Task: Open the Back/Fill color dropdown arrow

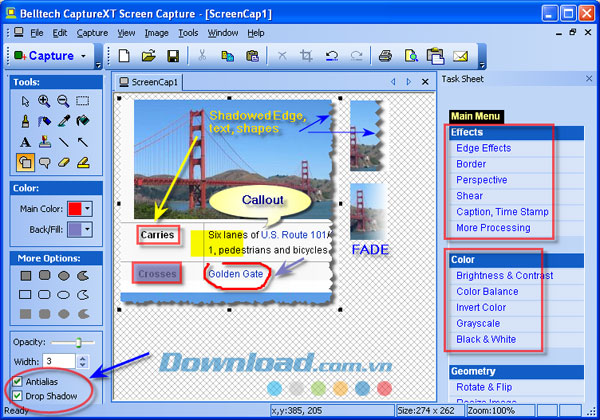Action: (87, 229)
